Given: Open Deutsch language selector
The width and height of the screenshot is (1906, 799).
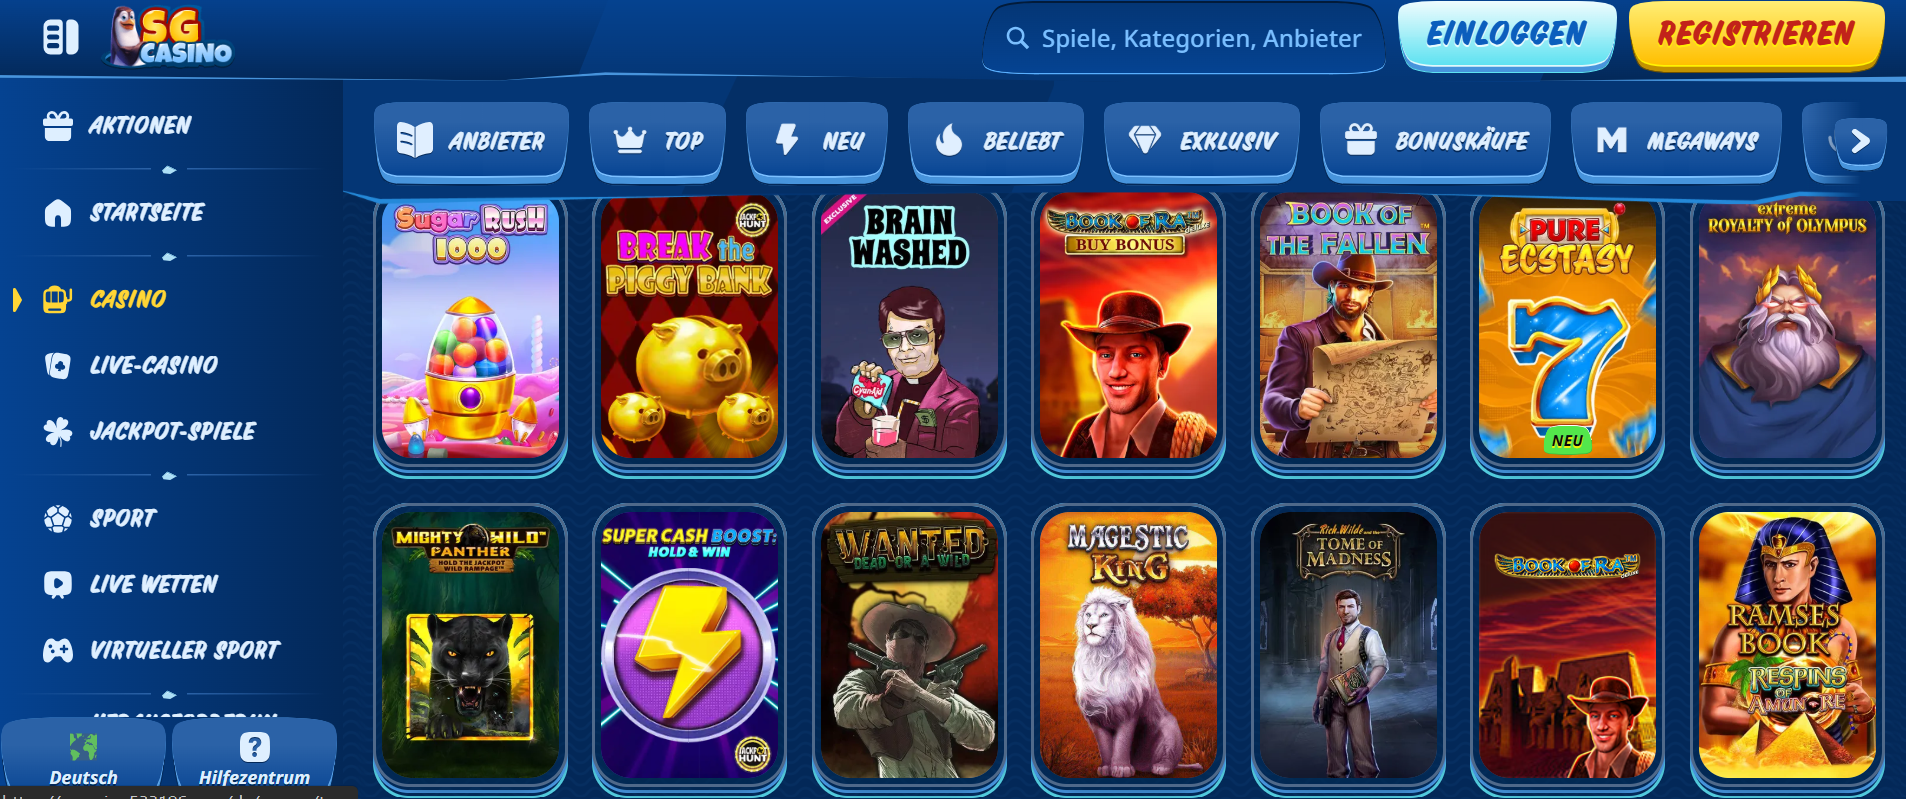Looking at the screenshot, I should pos(83,759).
